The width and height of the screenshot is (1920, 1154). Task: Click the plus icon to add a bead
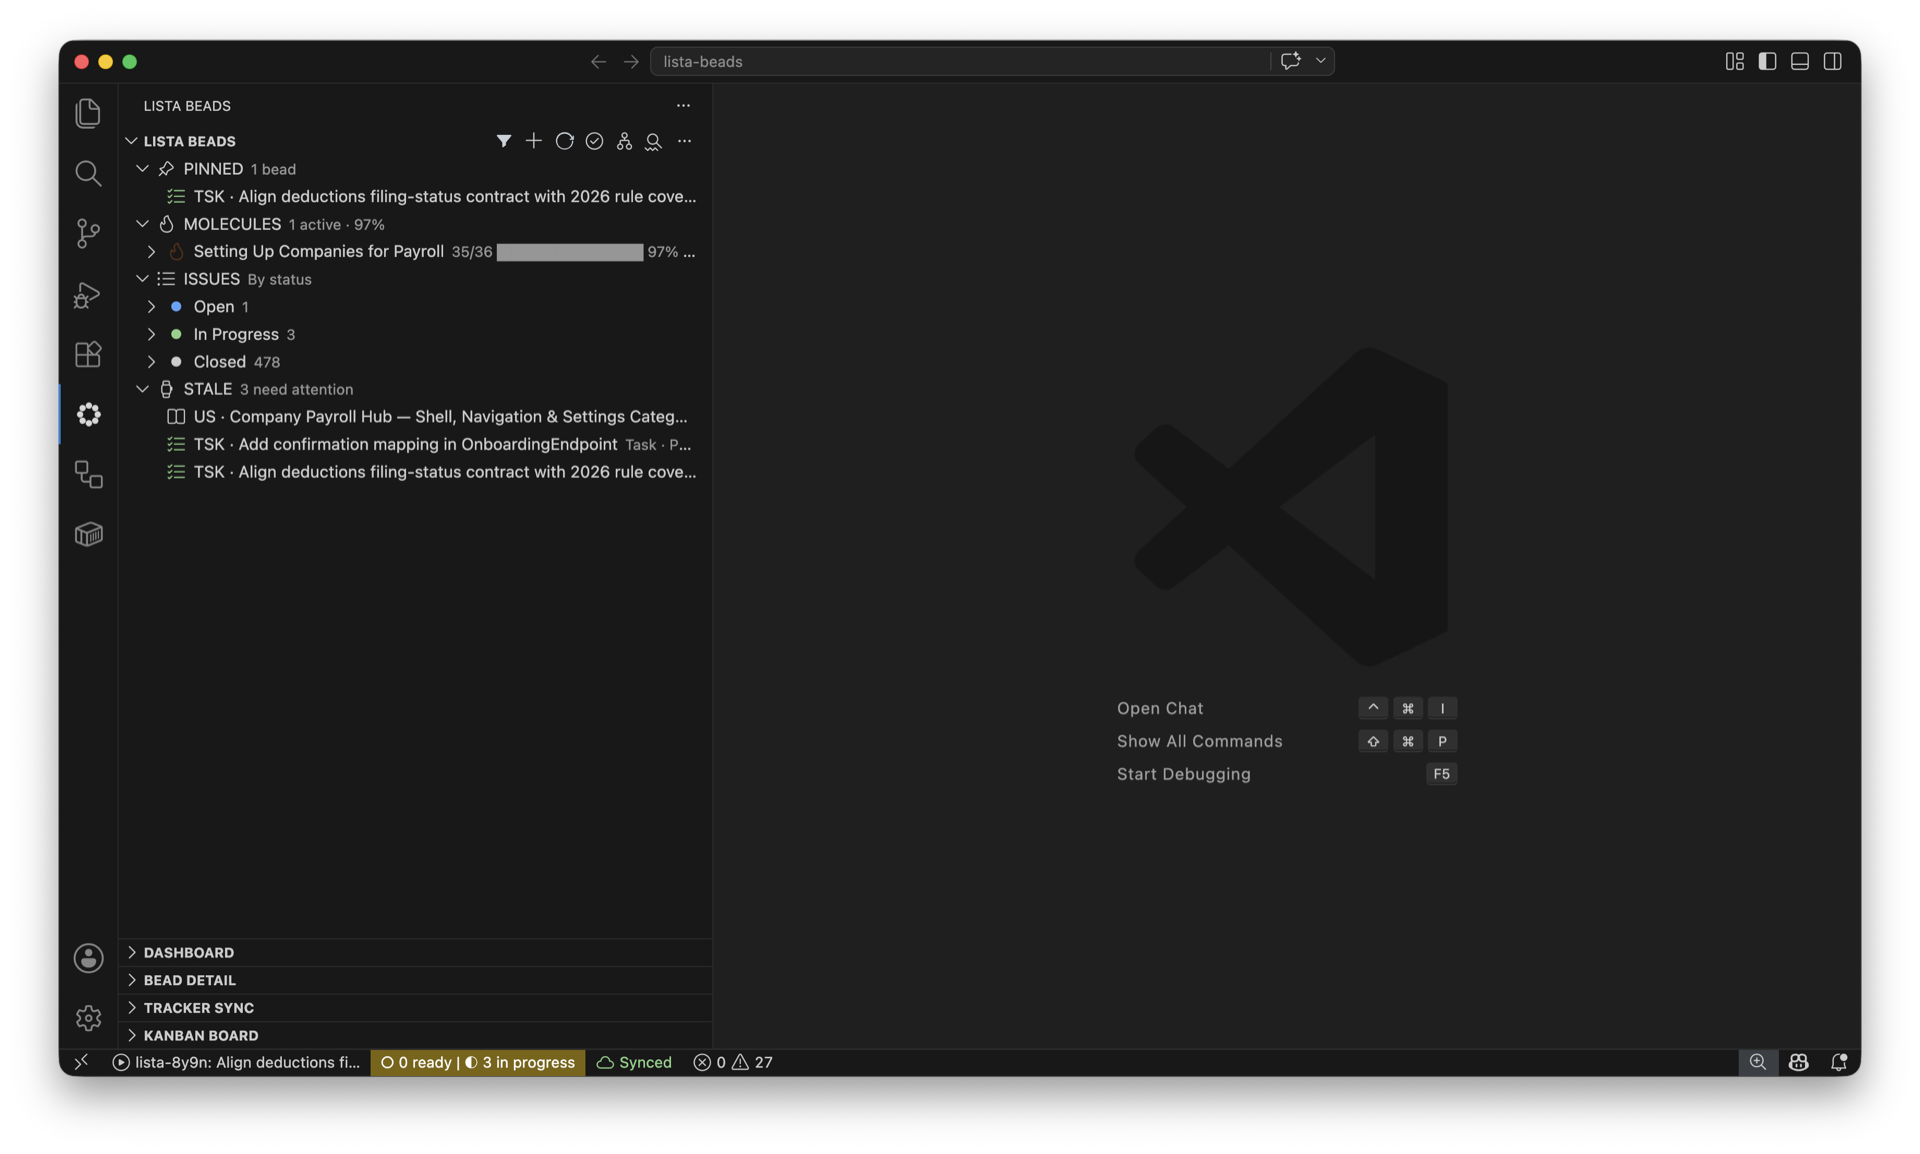point(533,141)
